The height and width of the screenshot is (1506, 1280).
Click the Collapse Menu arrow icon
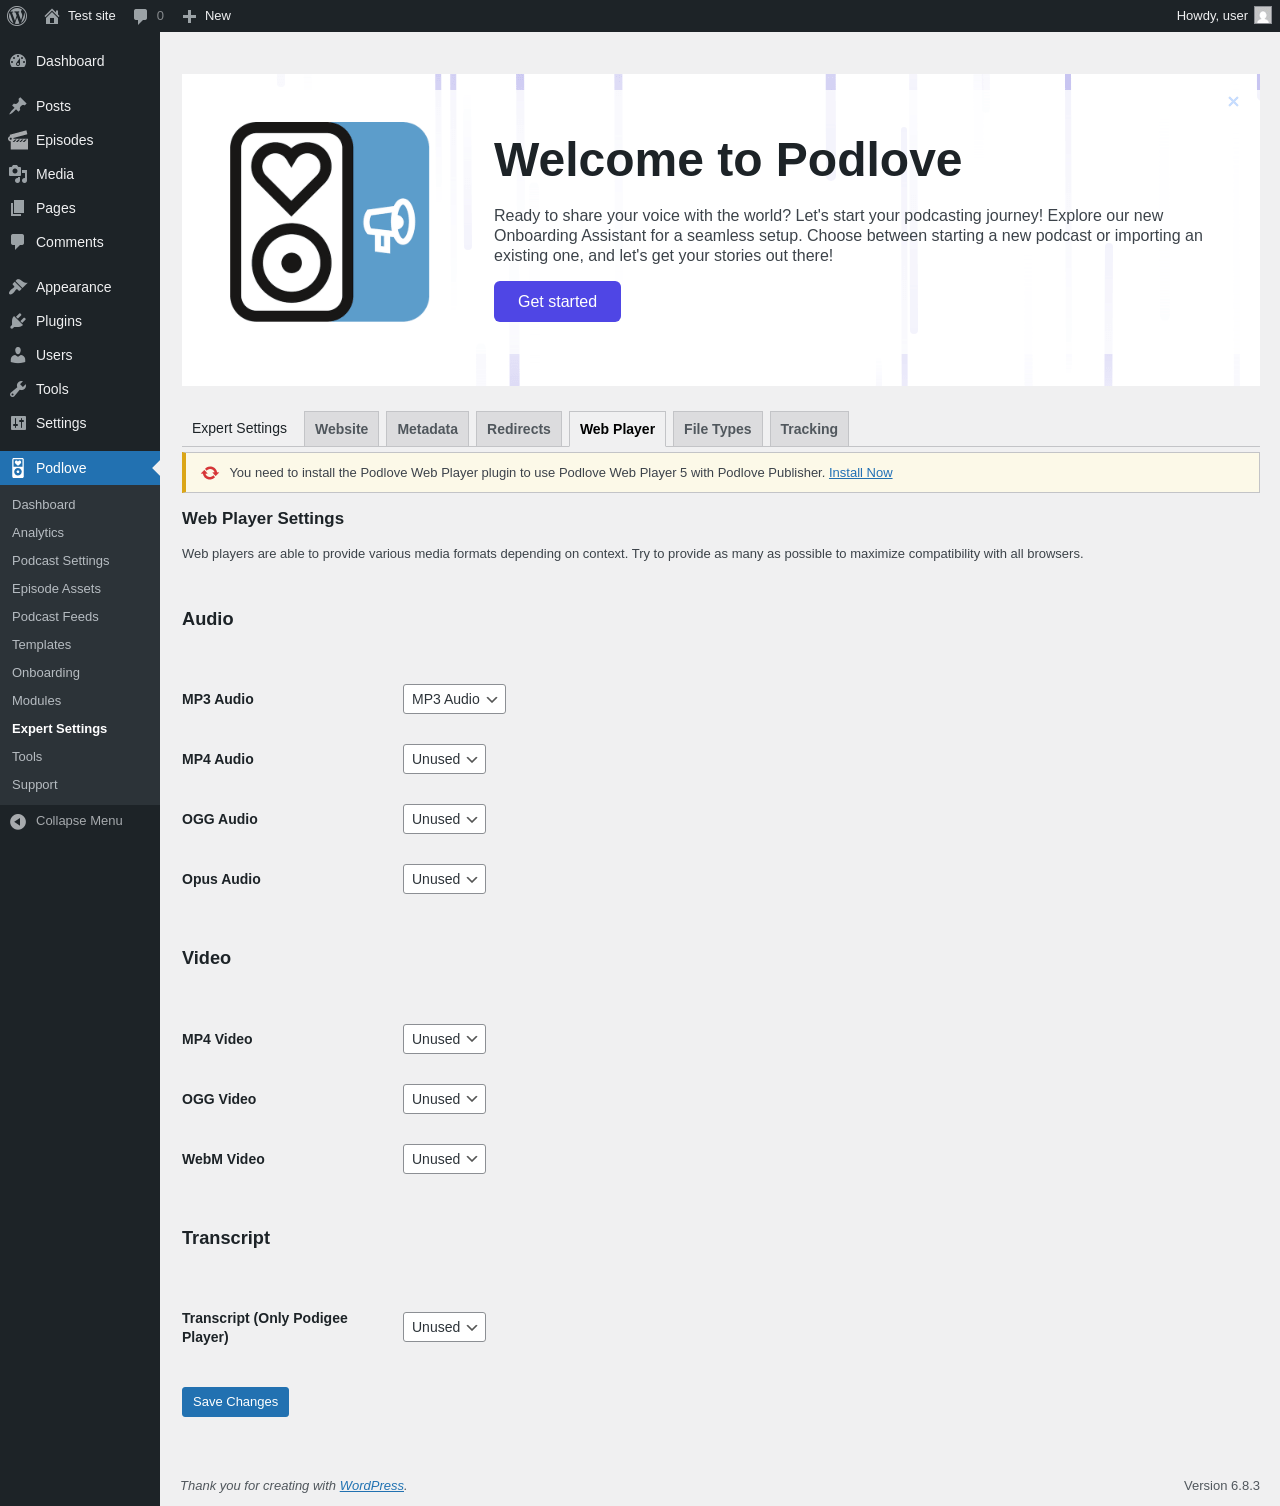[x=18, y=821]
